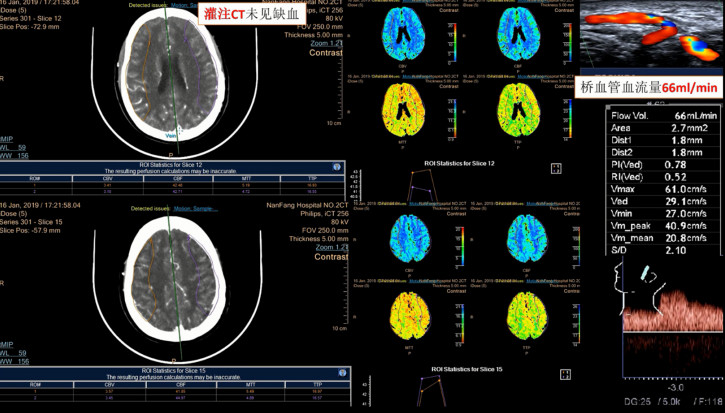725x413 pixels.
Task: Select the Slice 12 axial CT image
Action: click(172, 74)
